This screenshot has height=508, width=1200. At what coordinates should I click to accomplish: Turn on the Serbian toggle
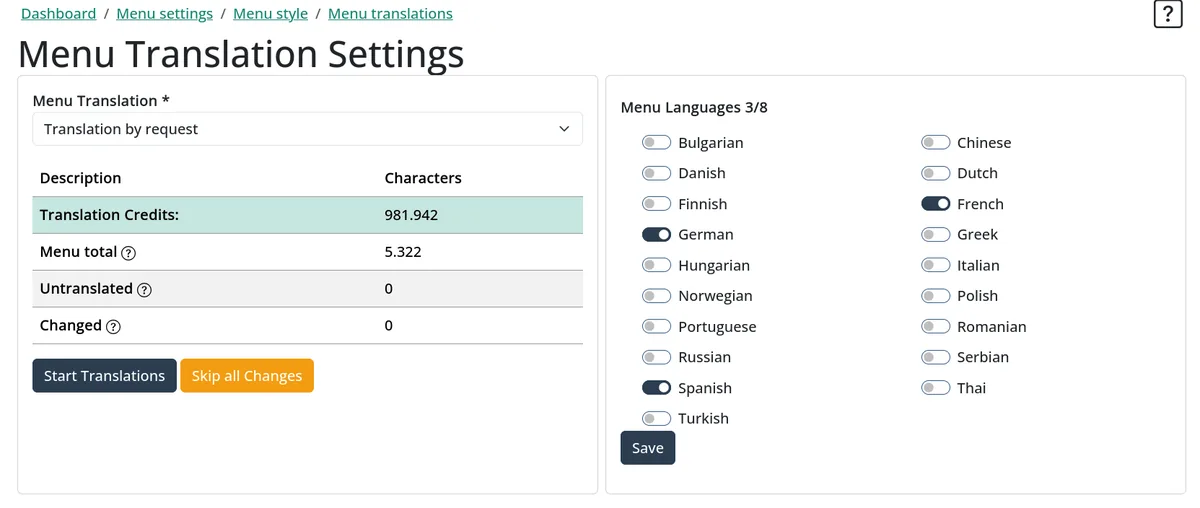click(935, 357)
